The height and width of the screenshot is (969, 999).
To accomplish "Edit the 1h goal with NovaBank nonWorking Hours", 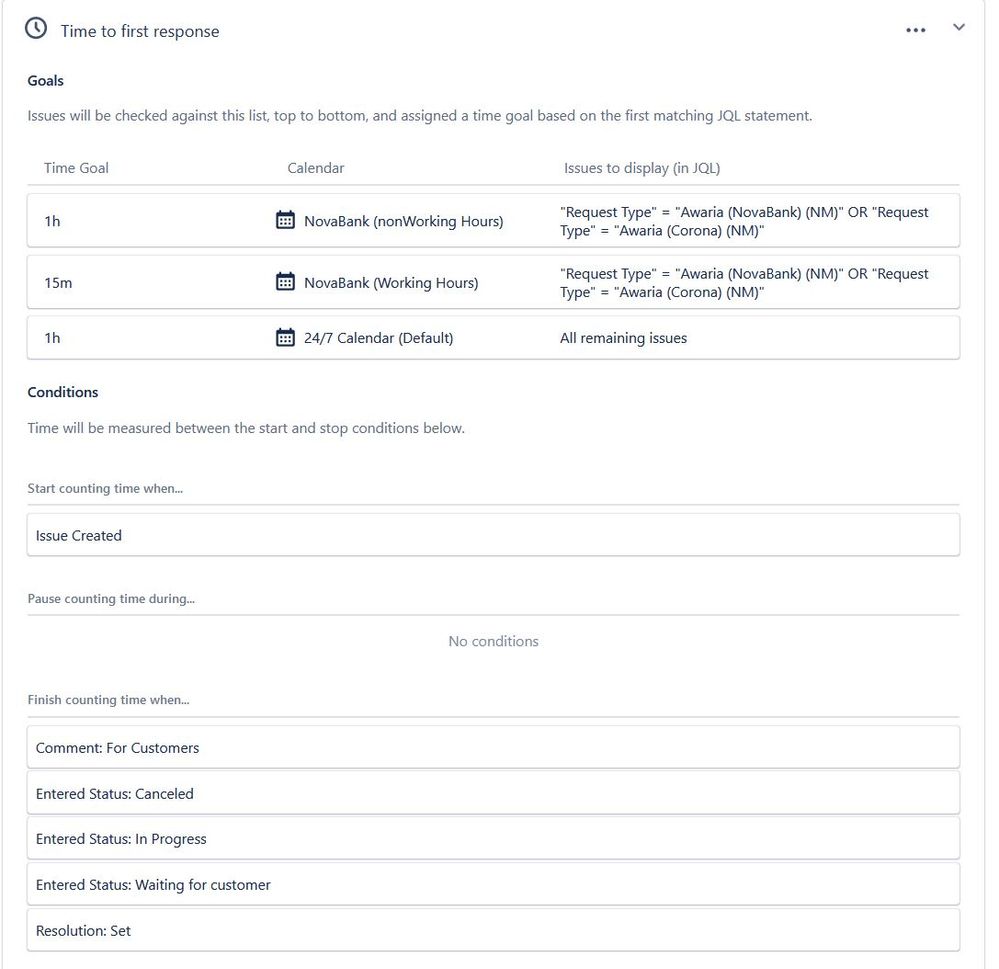I will tap(150, 221).
